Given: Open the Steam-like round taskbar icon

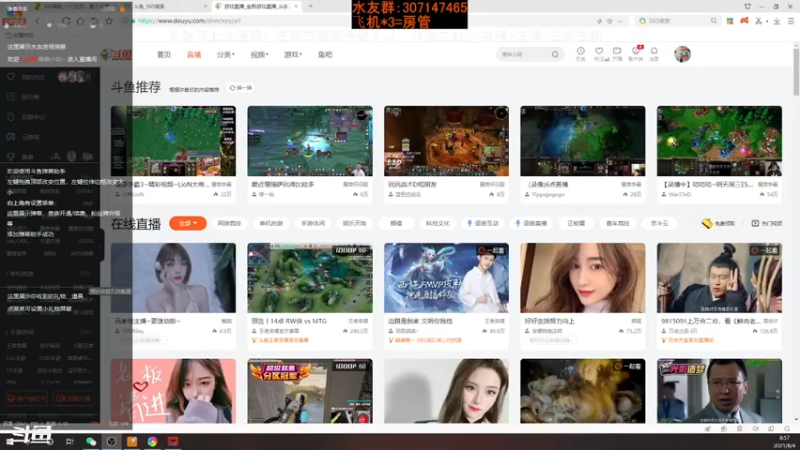Looking at the screenshot, I should 111,441.
